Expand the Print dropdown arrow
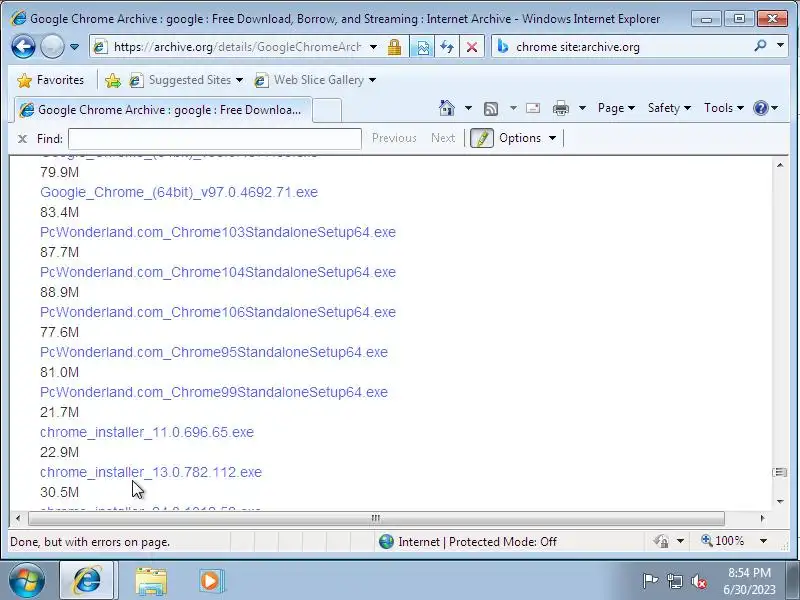800x600 pixels. point(582,108)
